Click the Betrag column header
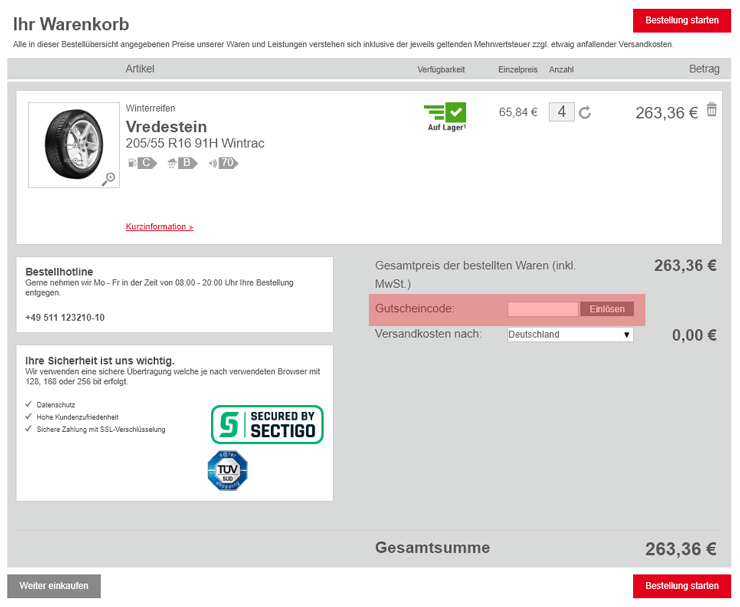The image size is (740, 607). pos(704,69)
